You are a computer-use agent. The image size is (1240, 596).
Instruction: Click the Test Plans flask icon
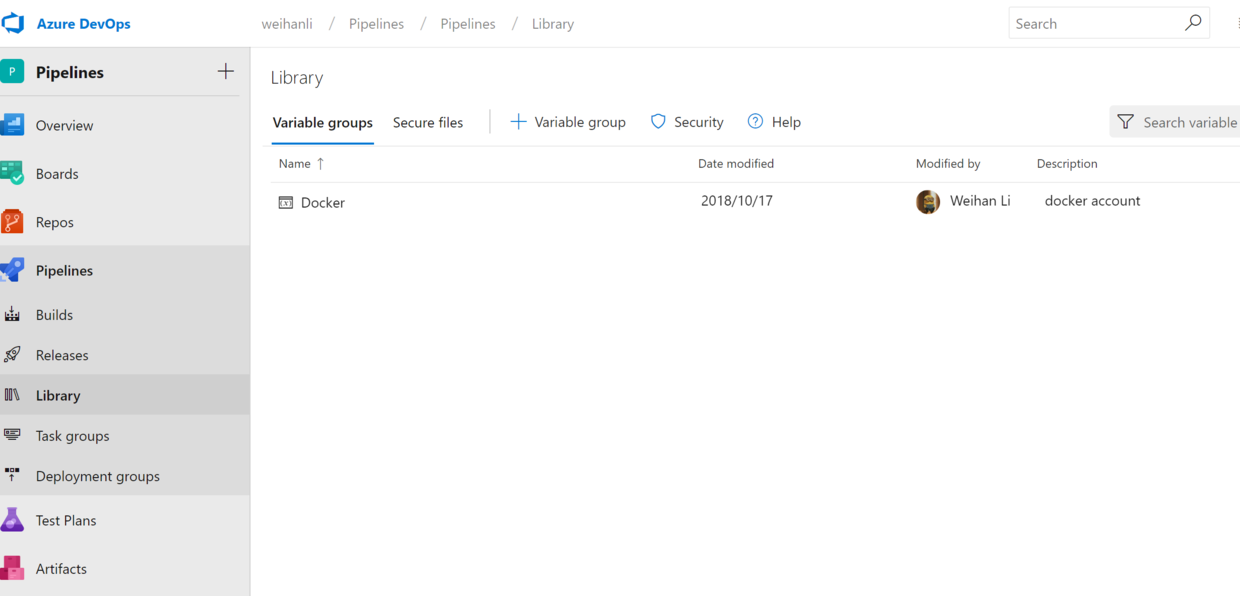tap(12, 520)
